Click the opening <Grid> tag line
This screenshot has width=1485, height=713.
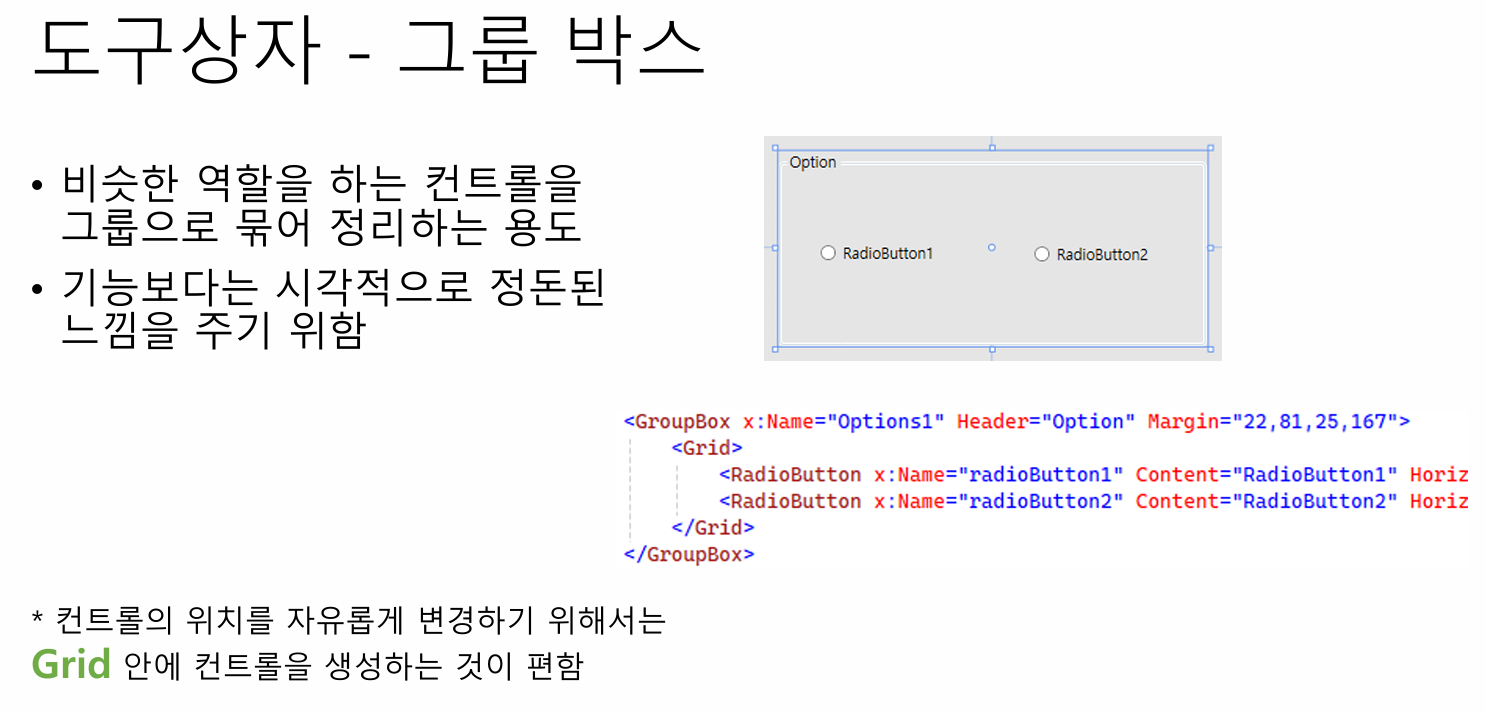[707, 447]
